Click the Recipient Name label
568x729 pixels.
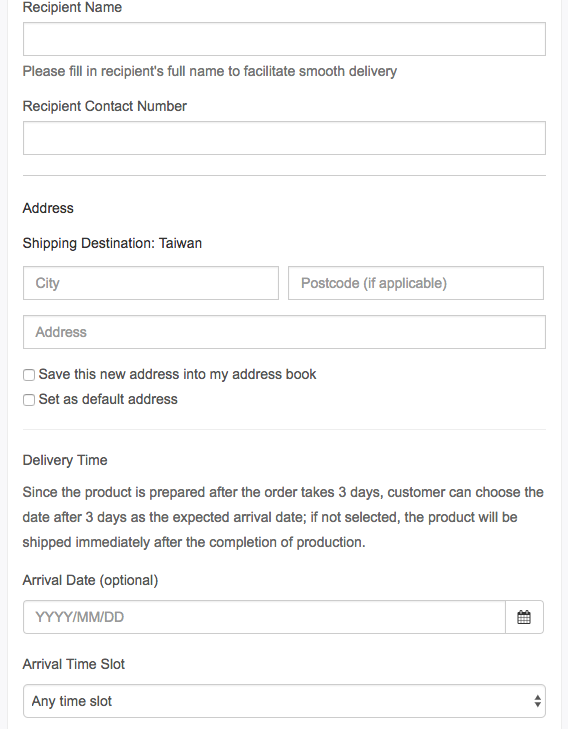coord(72,7)
